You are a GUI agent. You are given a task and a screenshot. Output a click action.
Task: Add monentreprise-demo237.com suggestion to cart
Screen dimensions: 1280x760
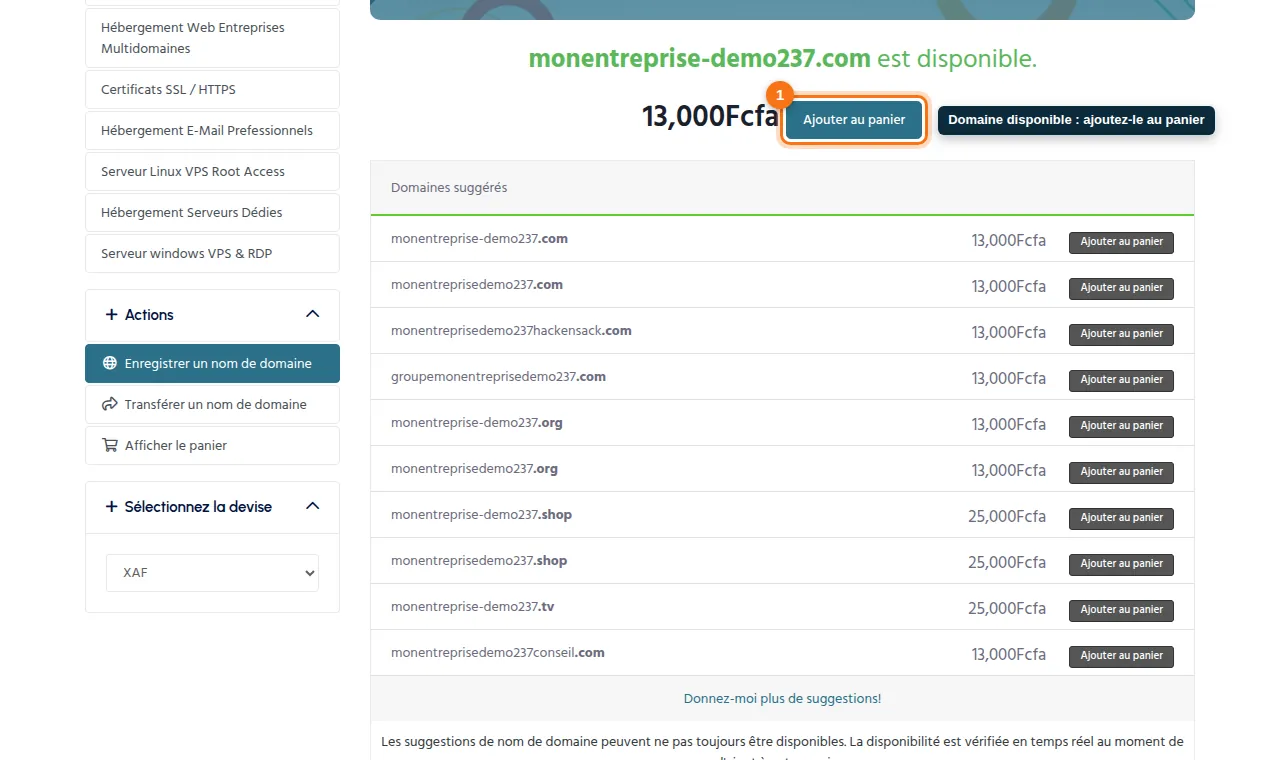1121,242
